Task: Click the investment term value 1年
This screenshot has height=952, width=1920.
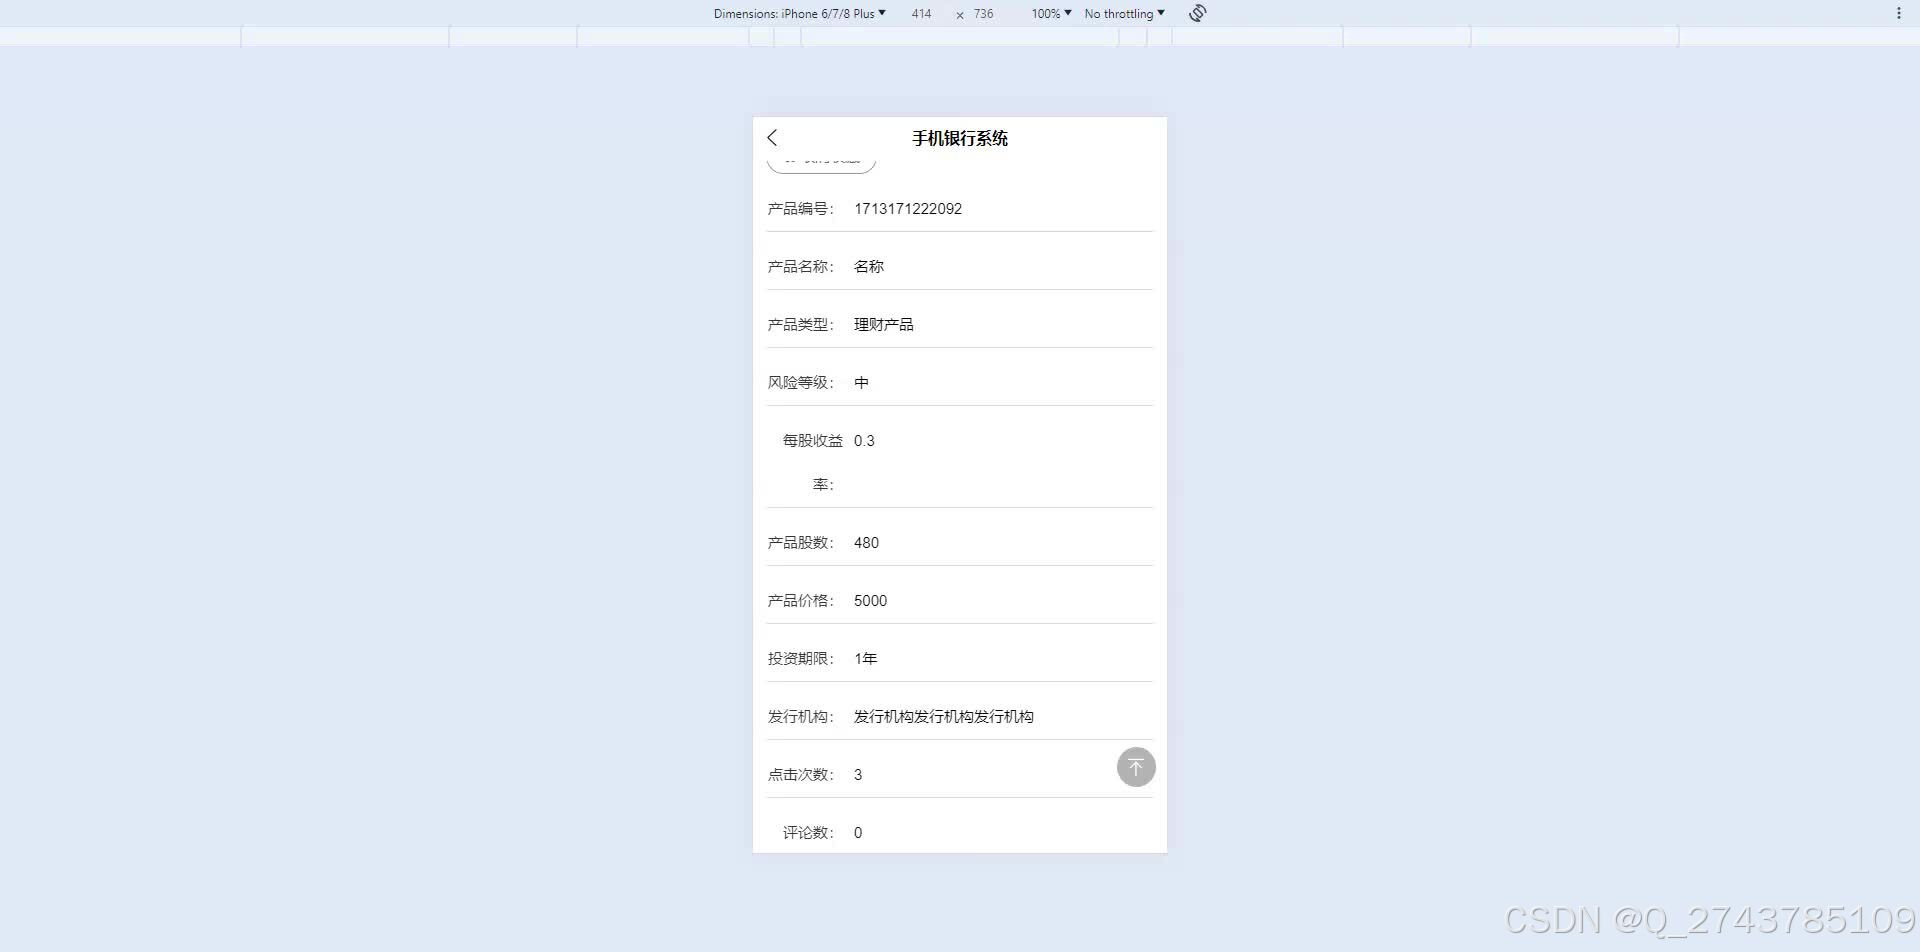Action: pos(865,659)
